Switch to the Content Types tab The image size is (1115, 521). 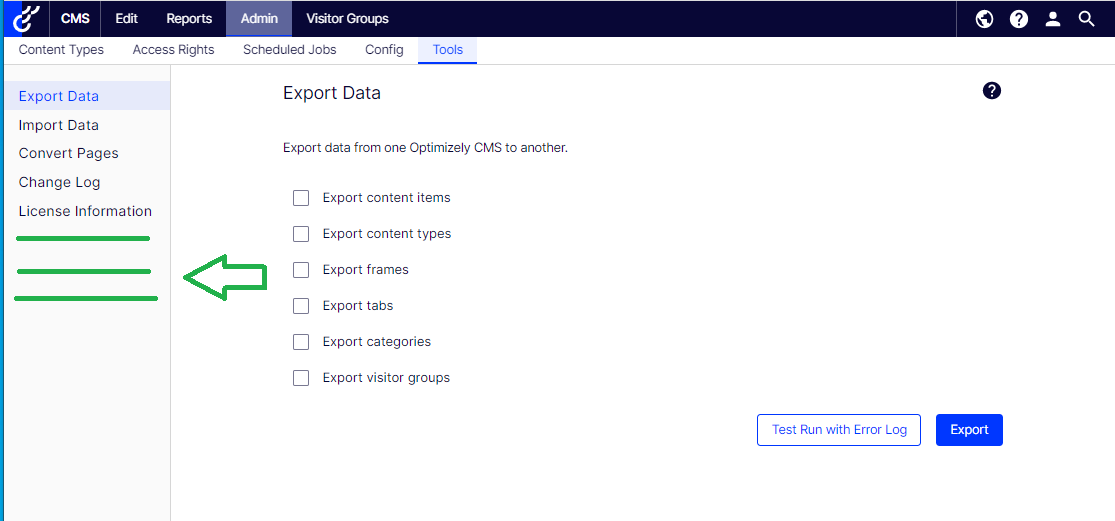(61, 50)
